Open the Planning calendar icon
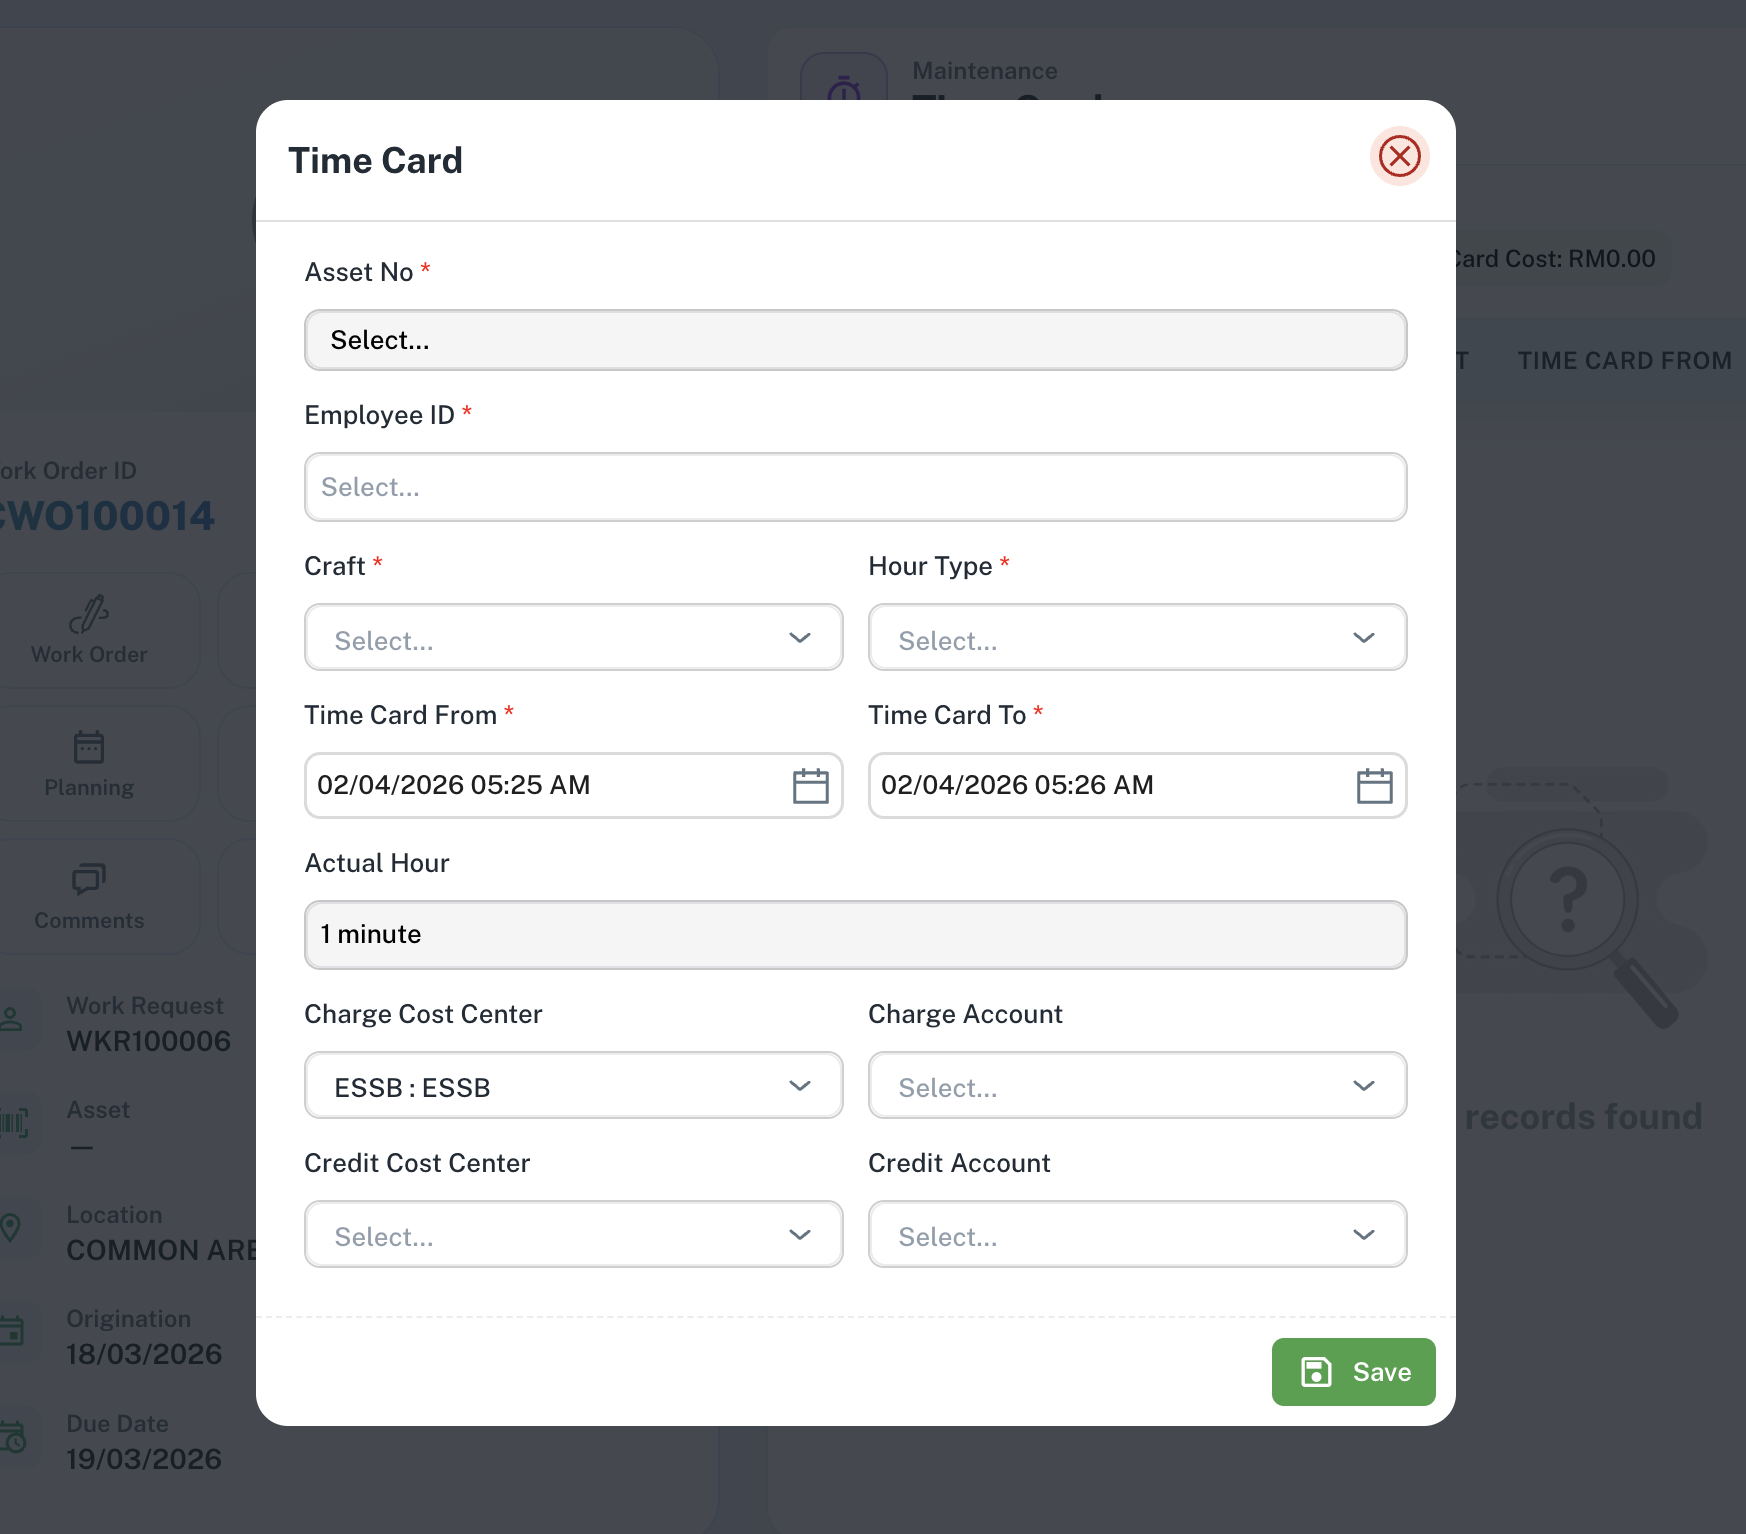The width and height of the screenshot is (1746, 1534). click(x=89, y=747)
